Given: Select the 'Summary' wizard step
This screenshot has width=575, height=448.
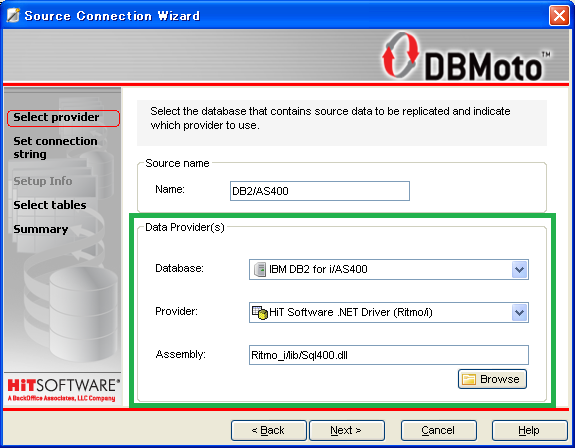Looking at the screenshot, I should tap(41, 229).
